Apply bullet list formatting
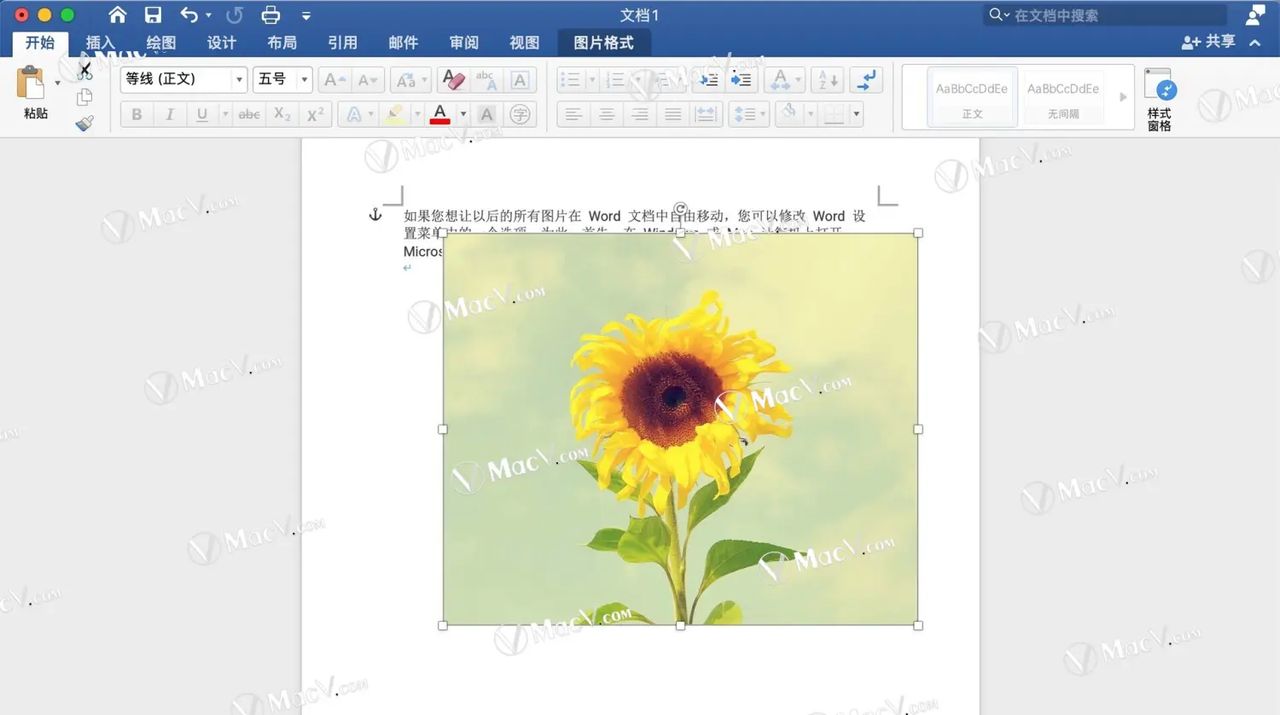Image resolution: width=1280 pixels, height=715 pixels. (571, 79)
